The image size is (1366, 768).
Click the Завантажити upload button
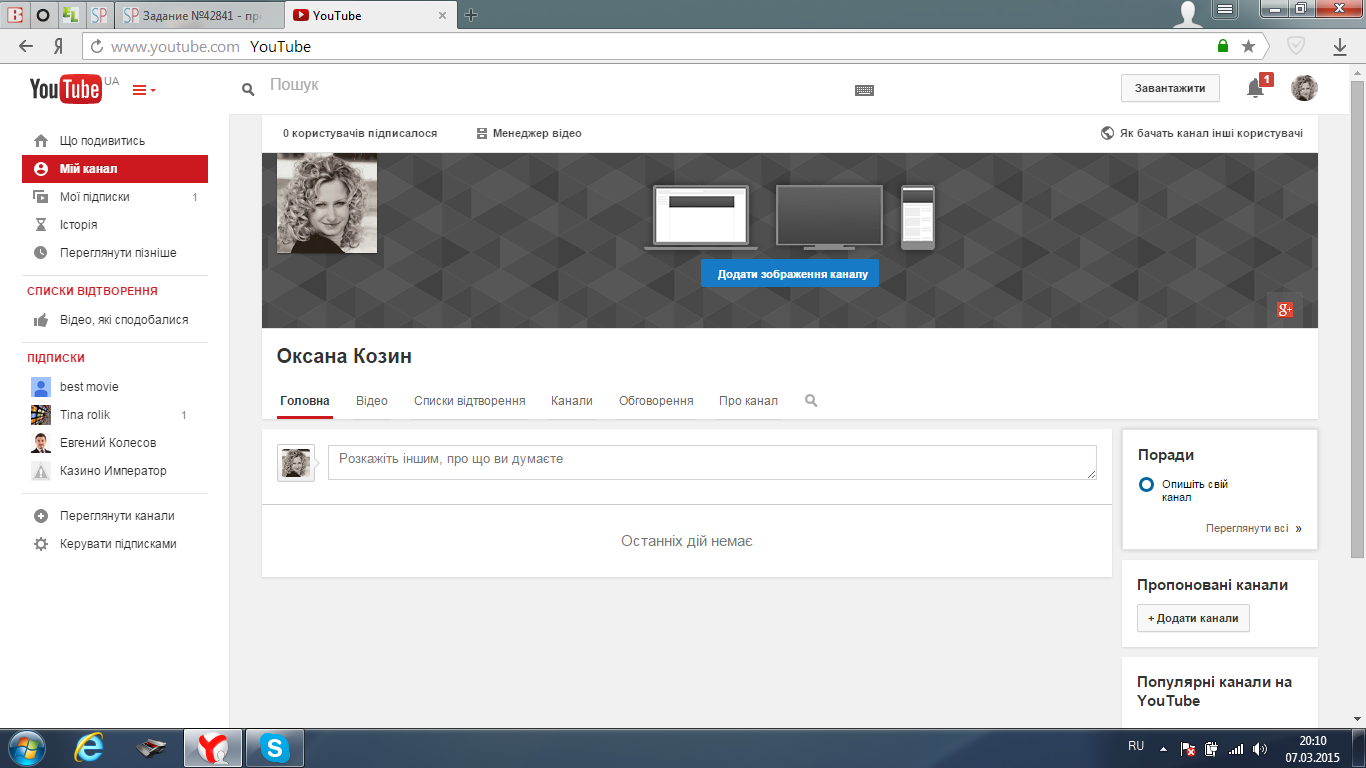point(1170,88)
